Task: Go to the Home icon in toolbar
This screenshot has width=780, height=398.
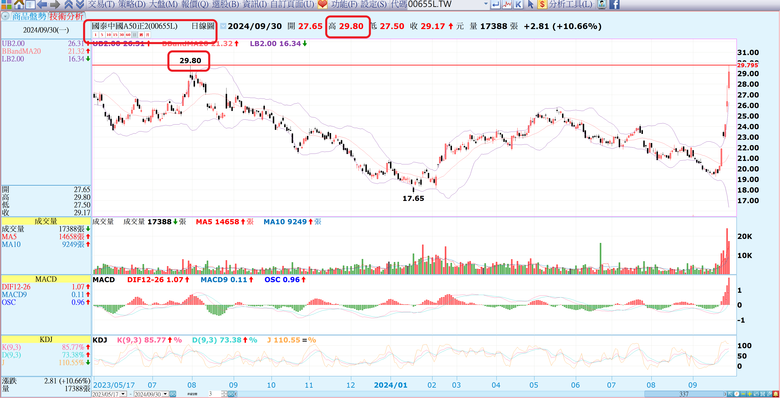Action: pos(18,5)
